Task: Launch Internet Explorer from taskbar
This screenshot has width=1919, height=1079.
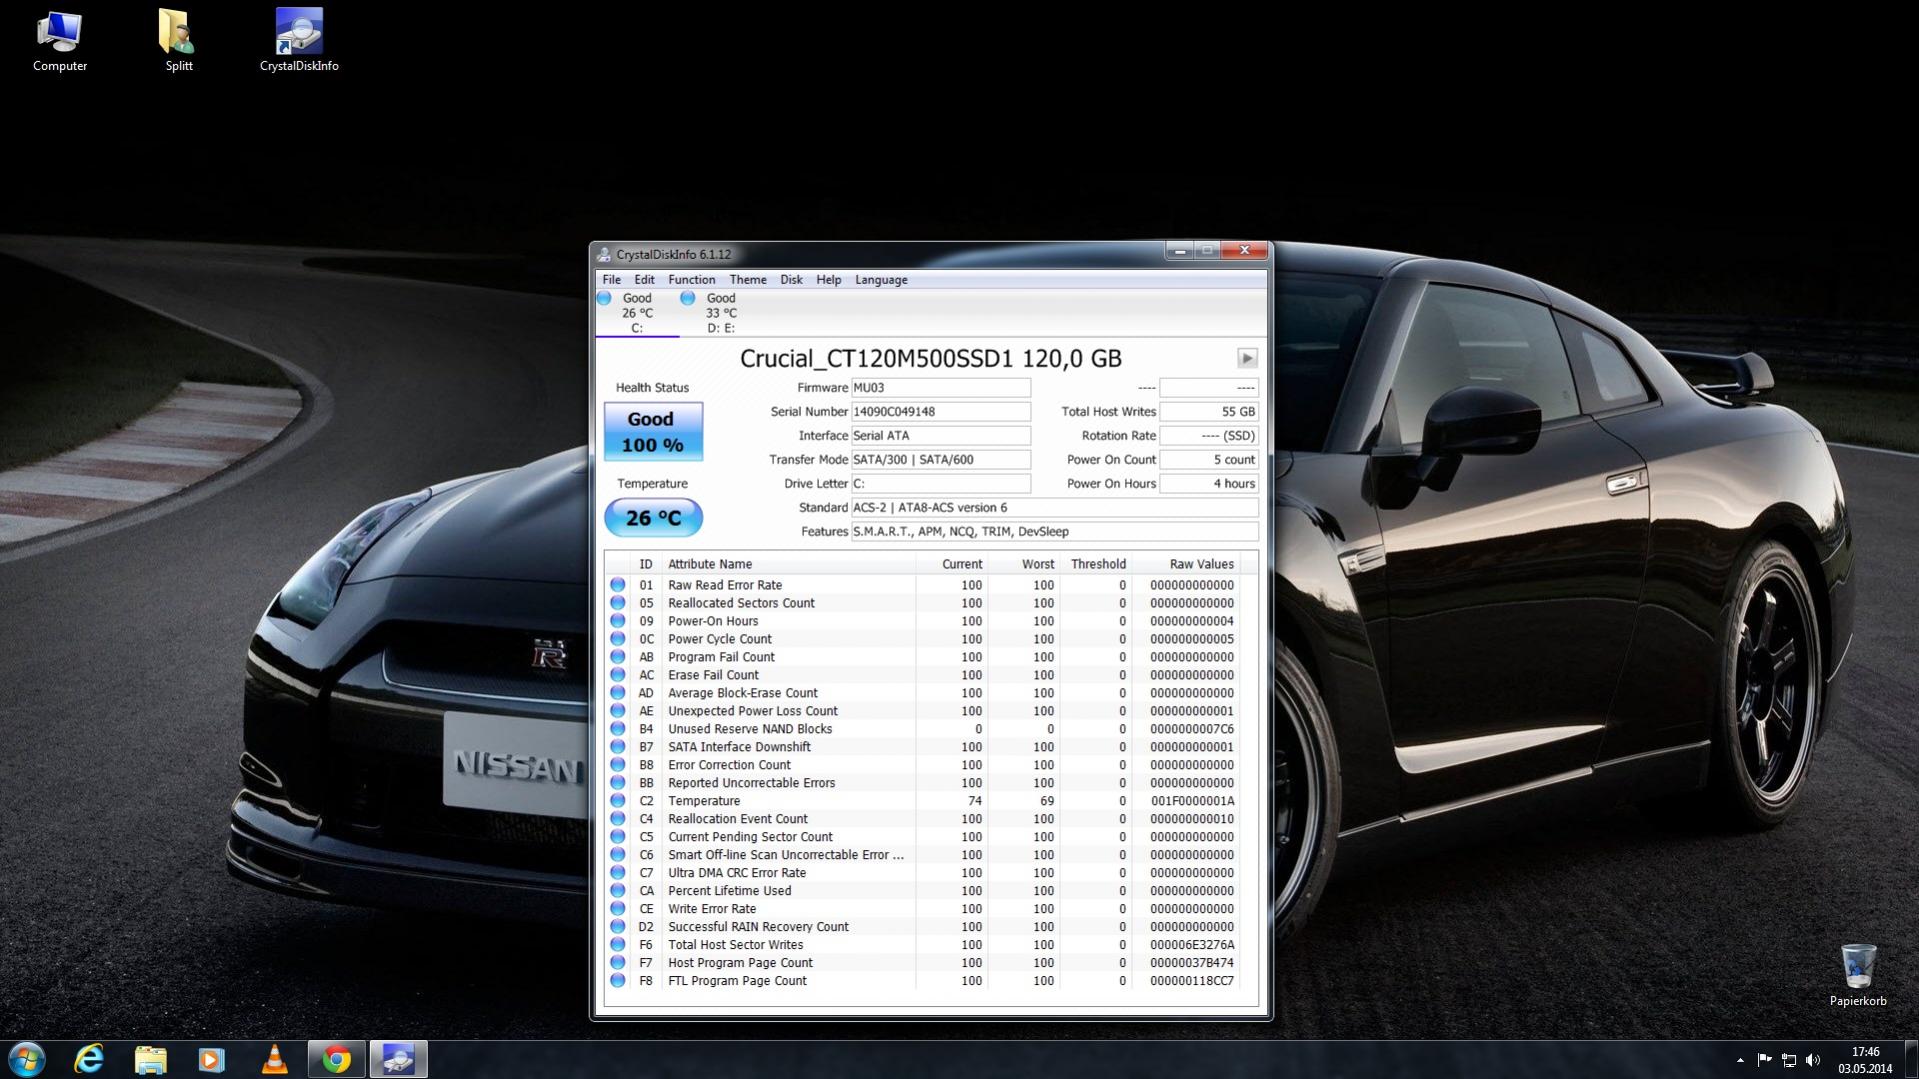Action: [89, 1060]
